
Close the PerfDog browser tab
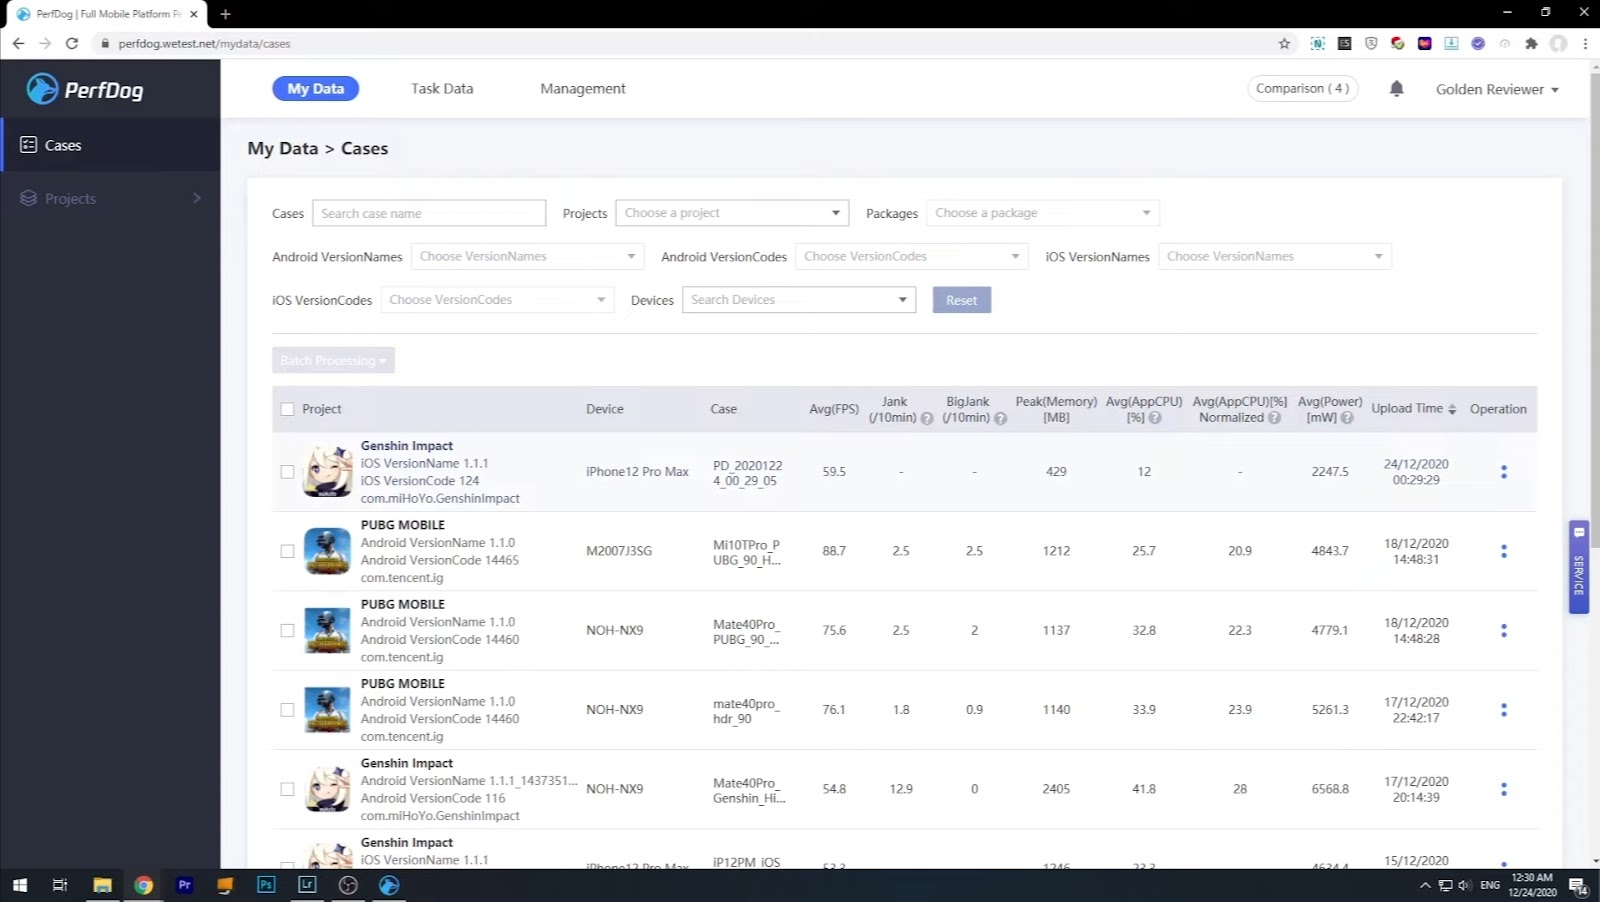194,14
